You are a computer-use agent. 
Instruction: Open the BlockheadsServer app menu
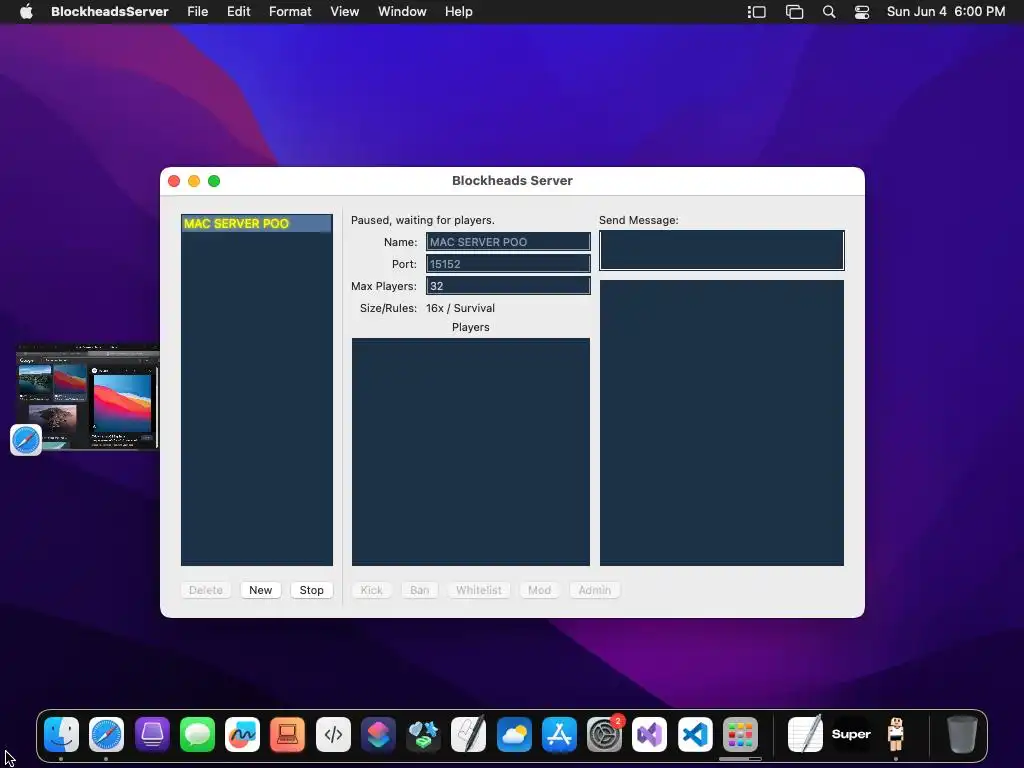[x=110, y=11]
